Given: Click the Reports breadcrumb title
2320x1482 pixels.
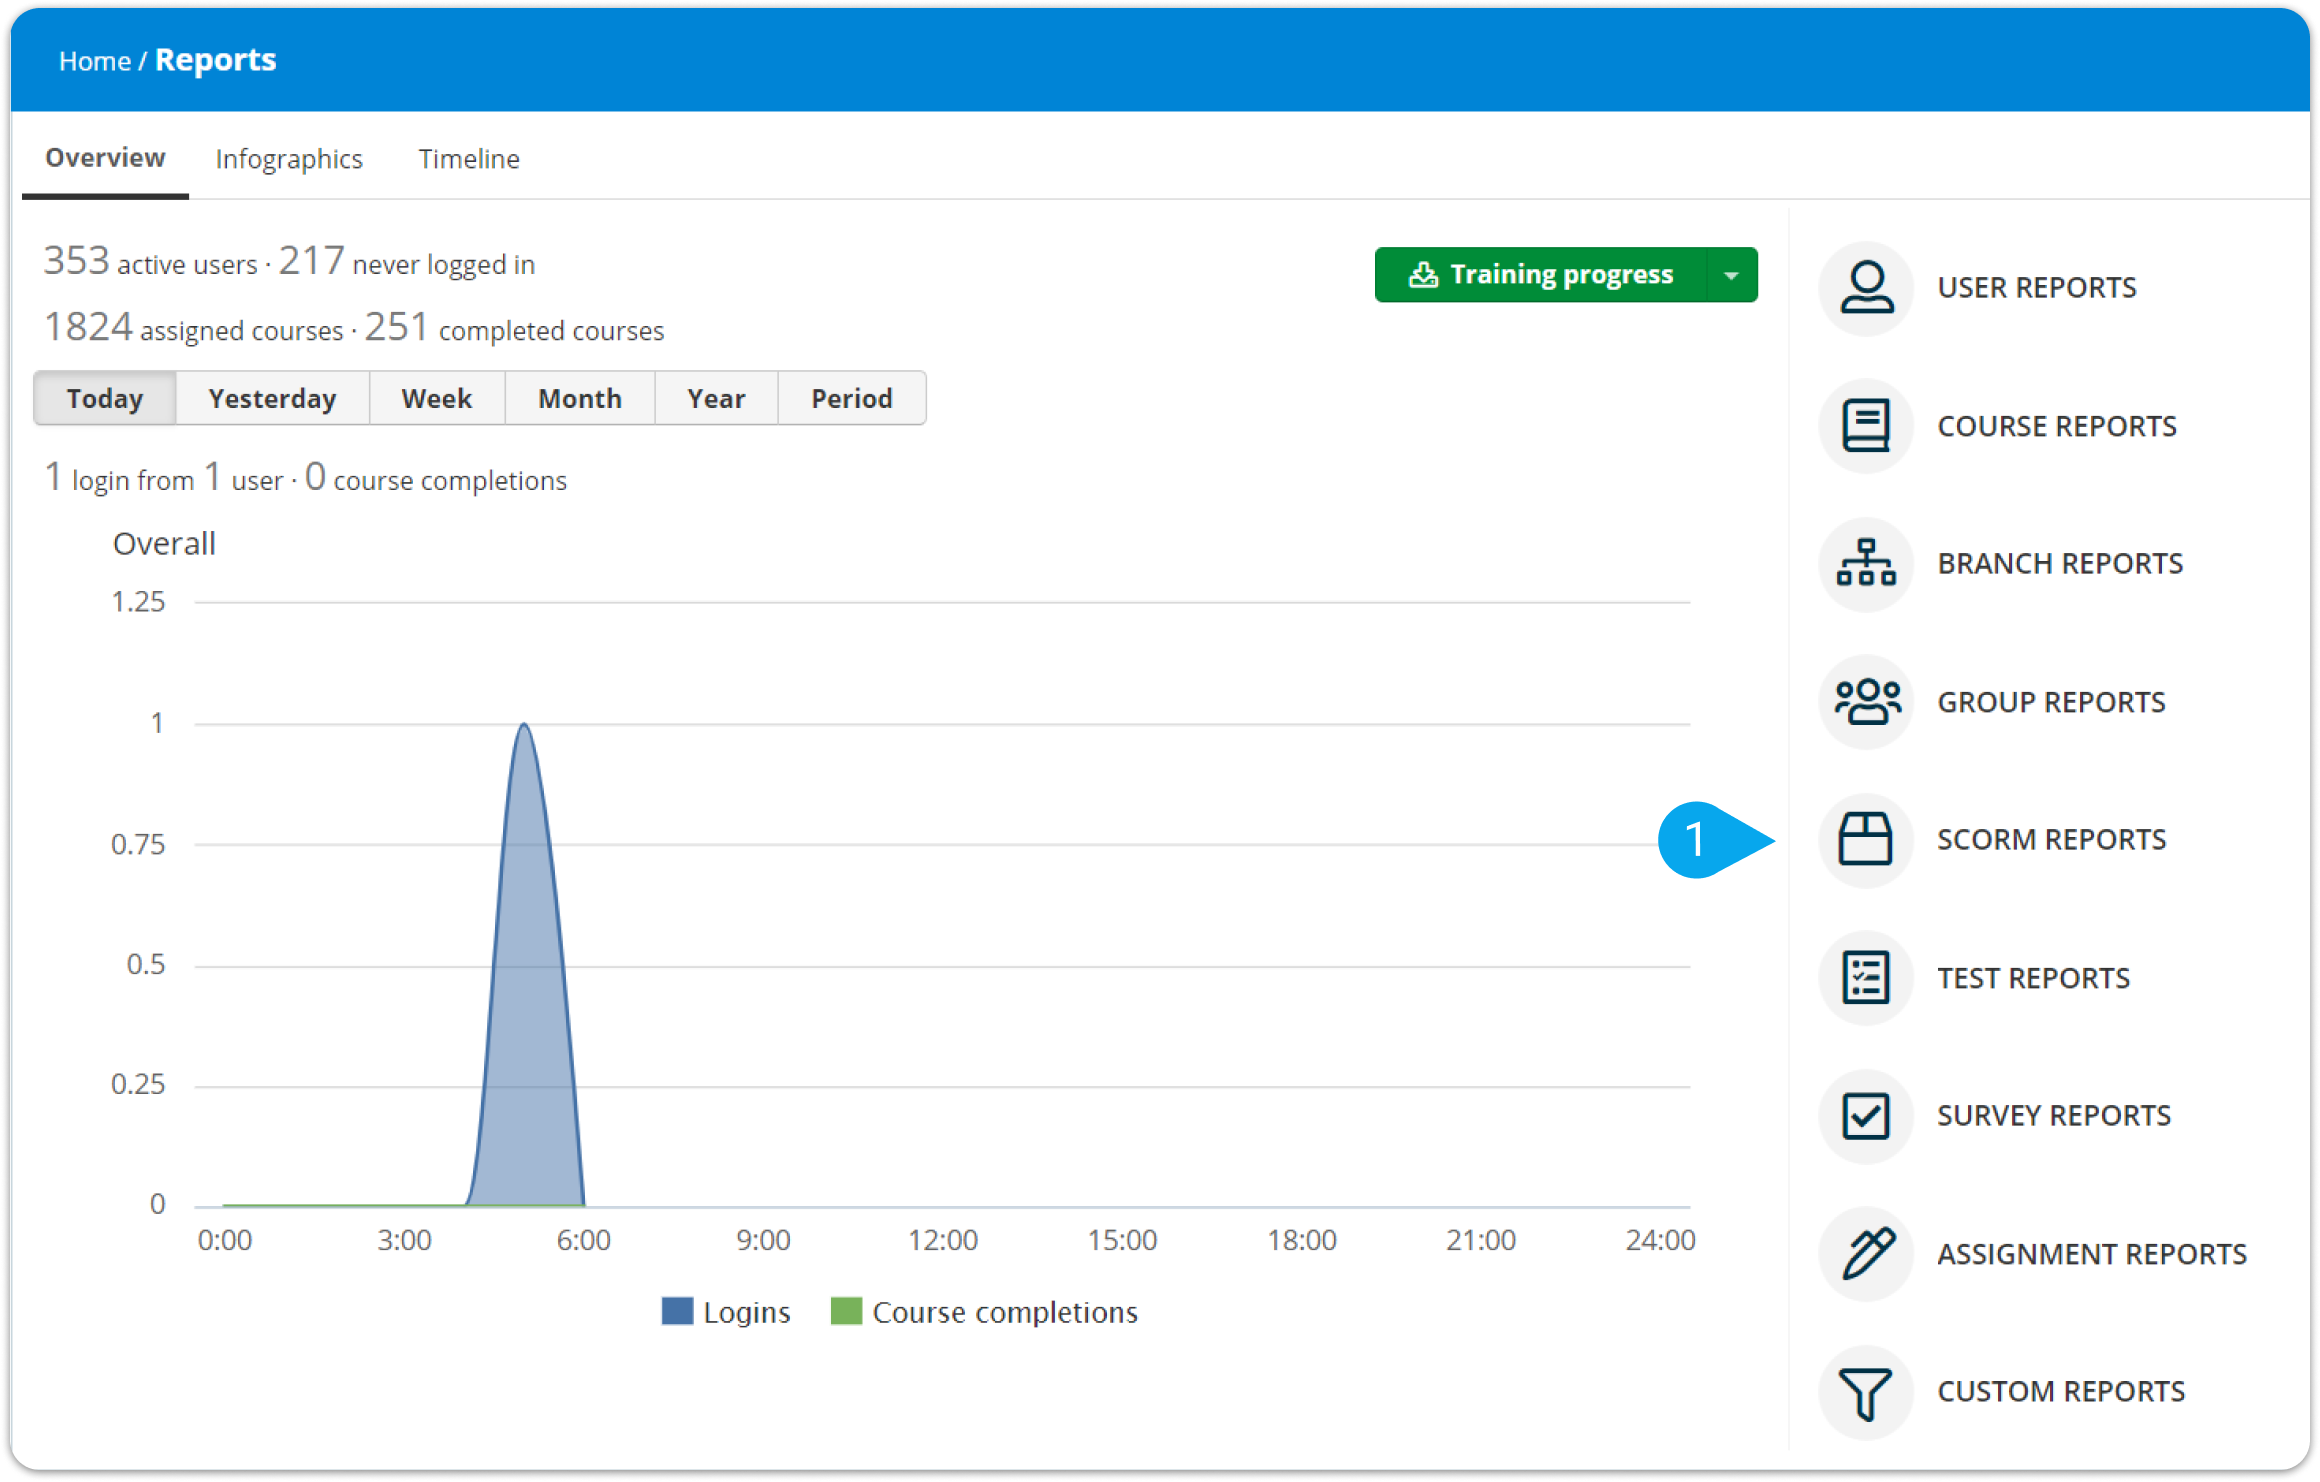Looking at the screenshot, I should (215, 60).
